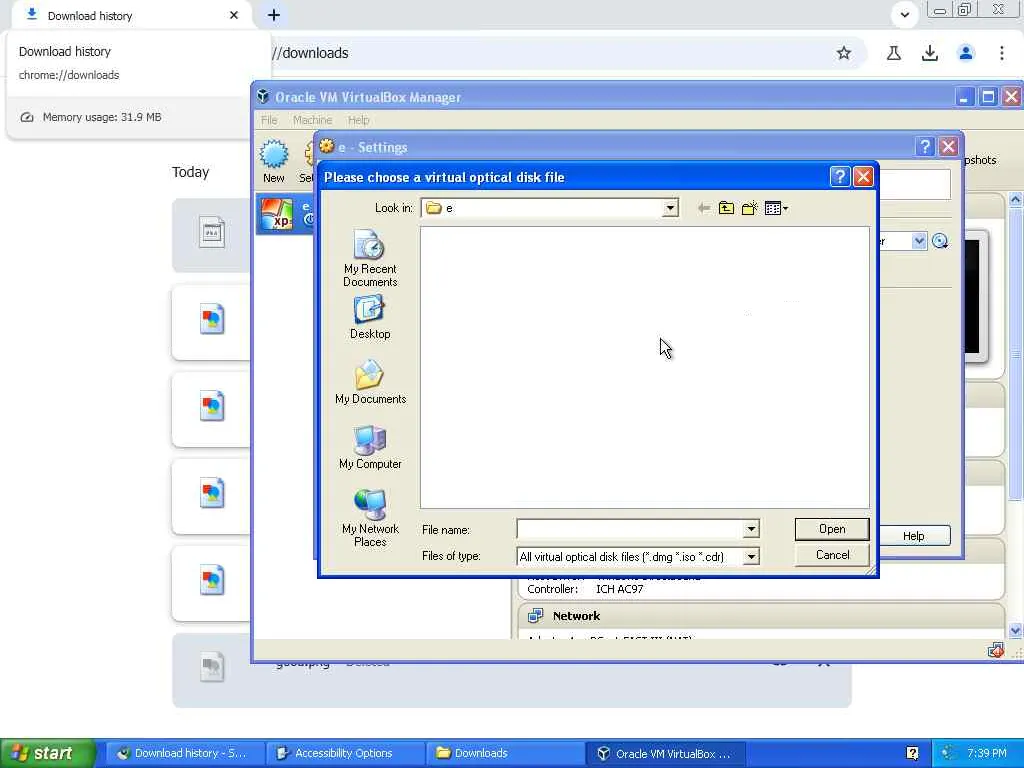Click the File name input field
This screenshot has width=1024, height=768.
[630, 529]
